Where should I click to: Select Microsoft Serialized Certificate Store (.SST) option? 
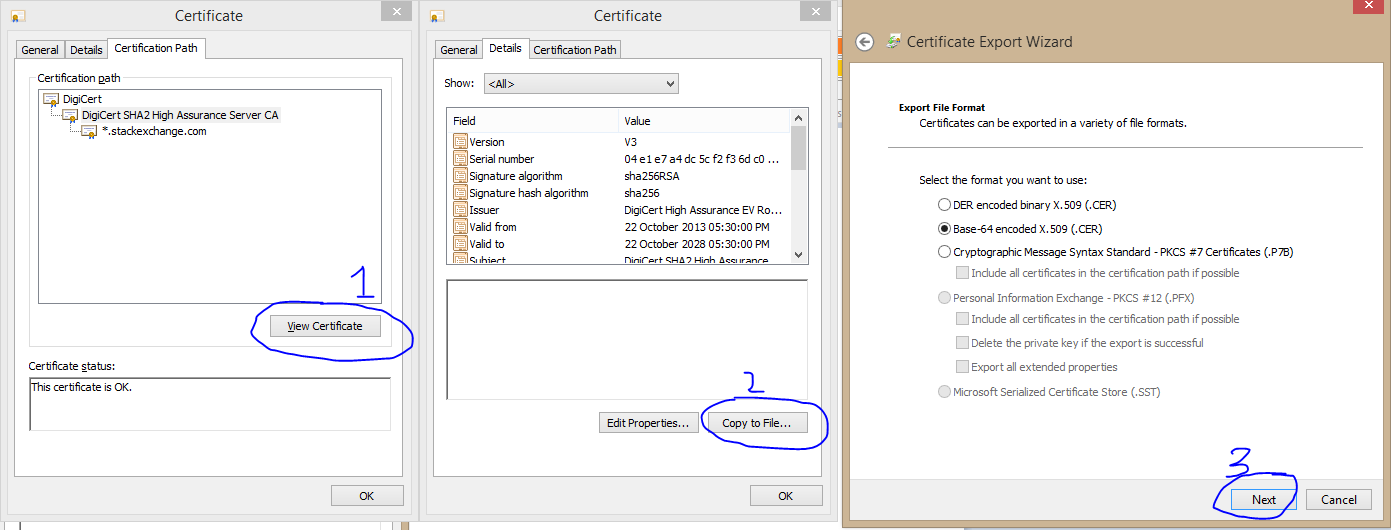pos(944,392)
